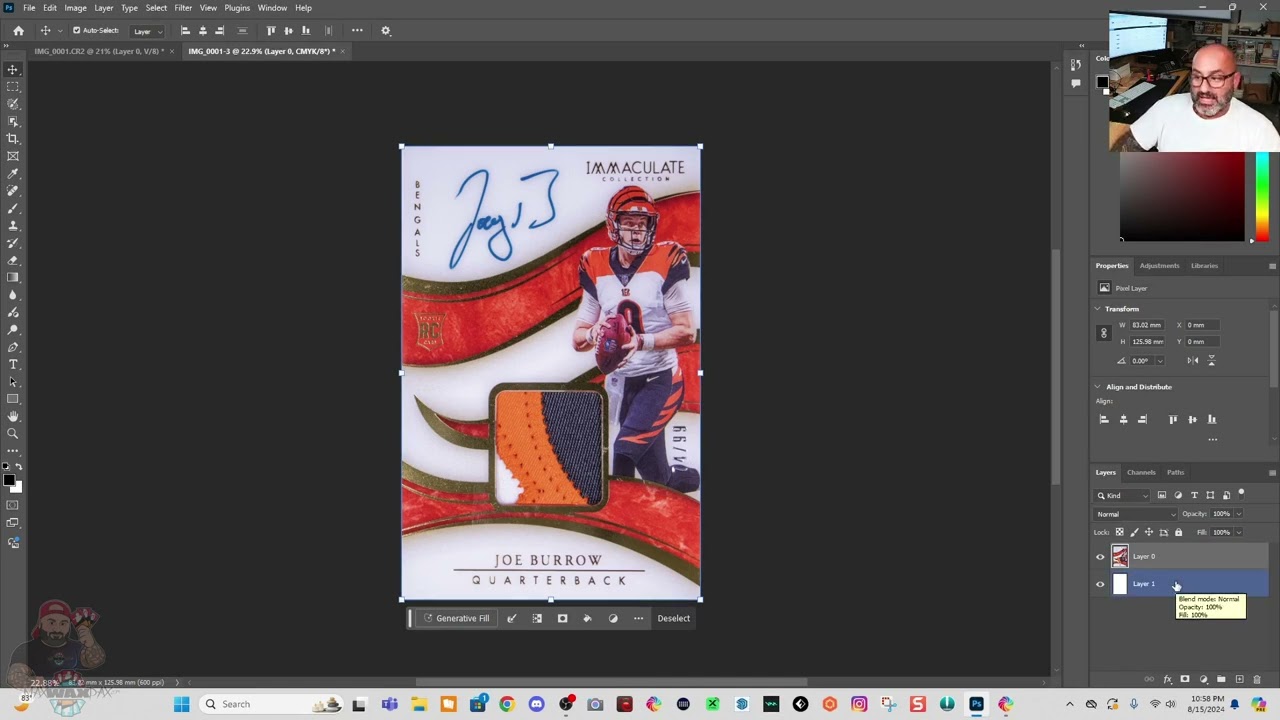1280x720 pixels.
Task: Select the Gradient tool
Action: click(x=13, y=277)
